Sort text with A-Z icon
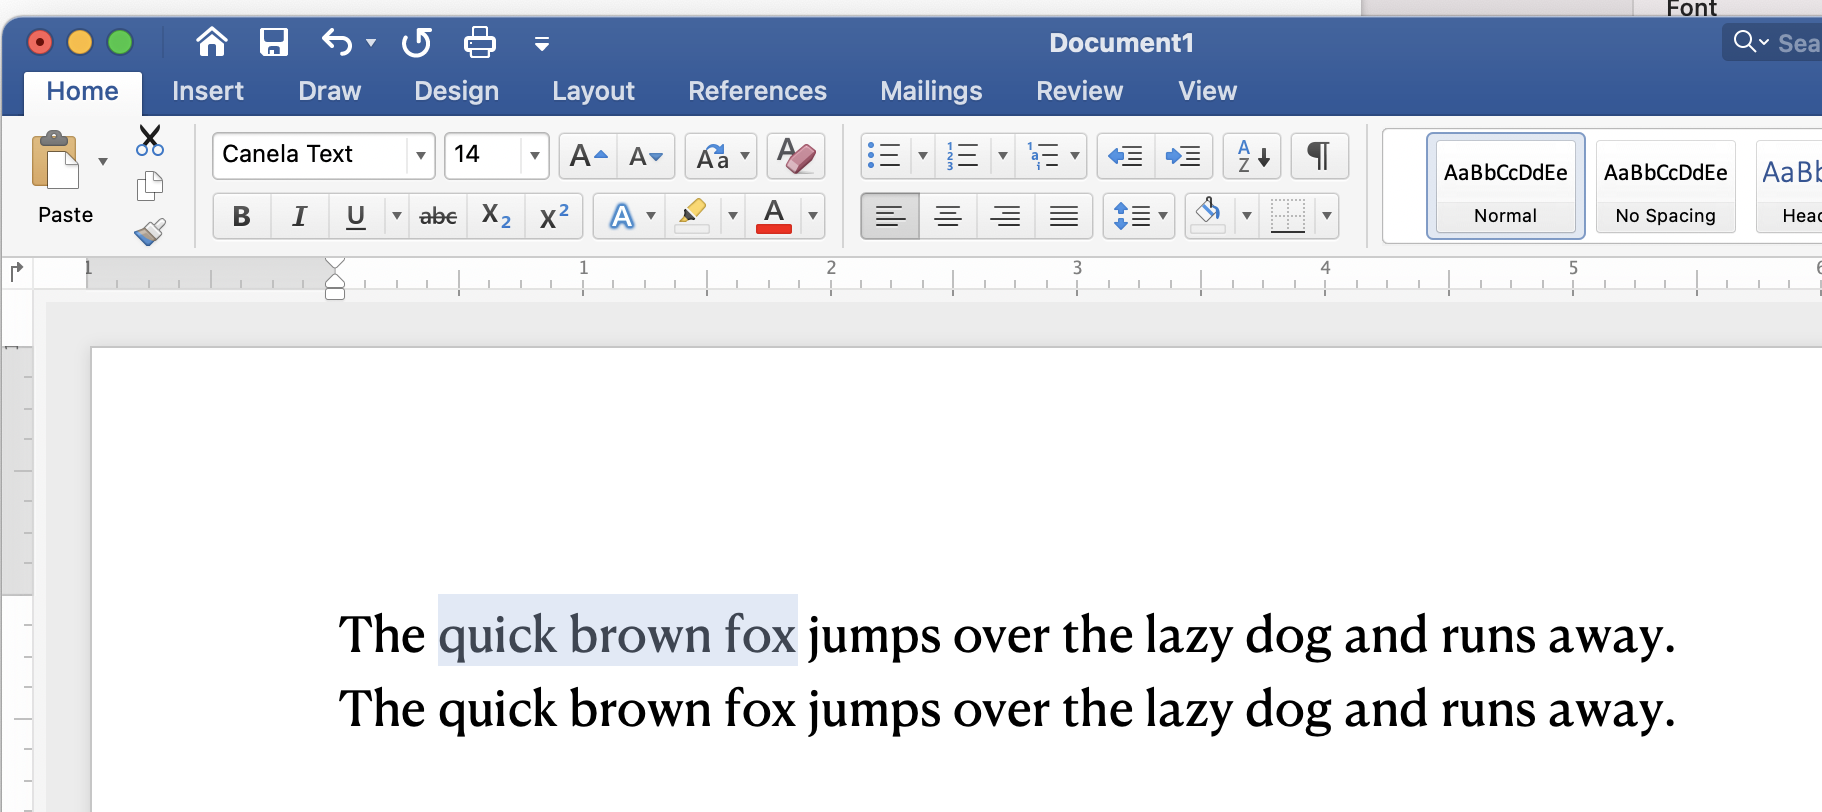Screen dimensions: 1822x812 pos(1252,156)
